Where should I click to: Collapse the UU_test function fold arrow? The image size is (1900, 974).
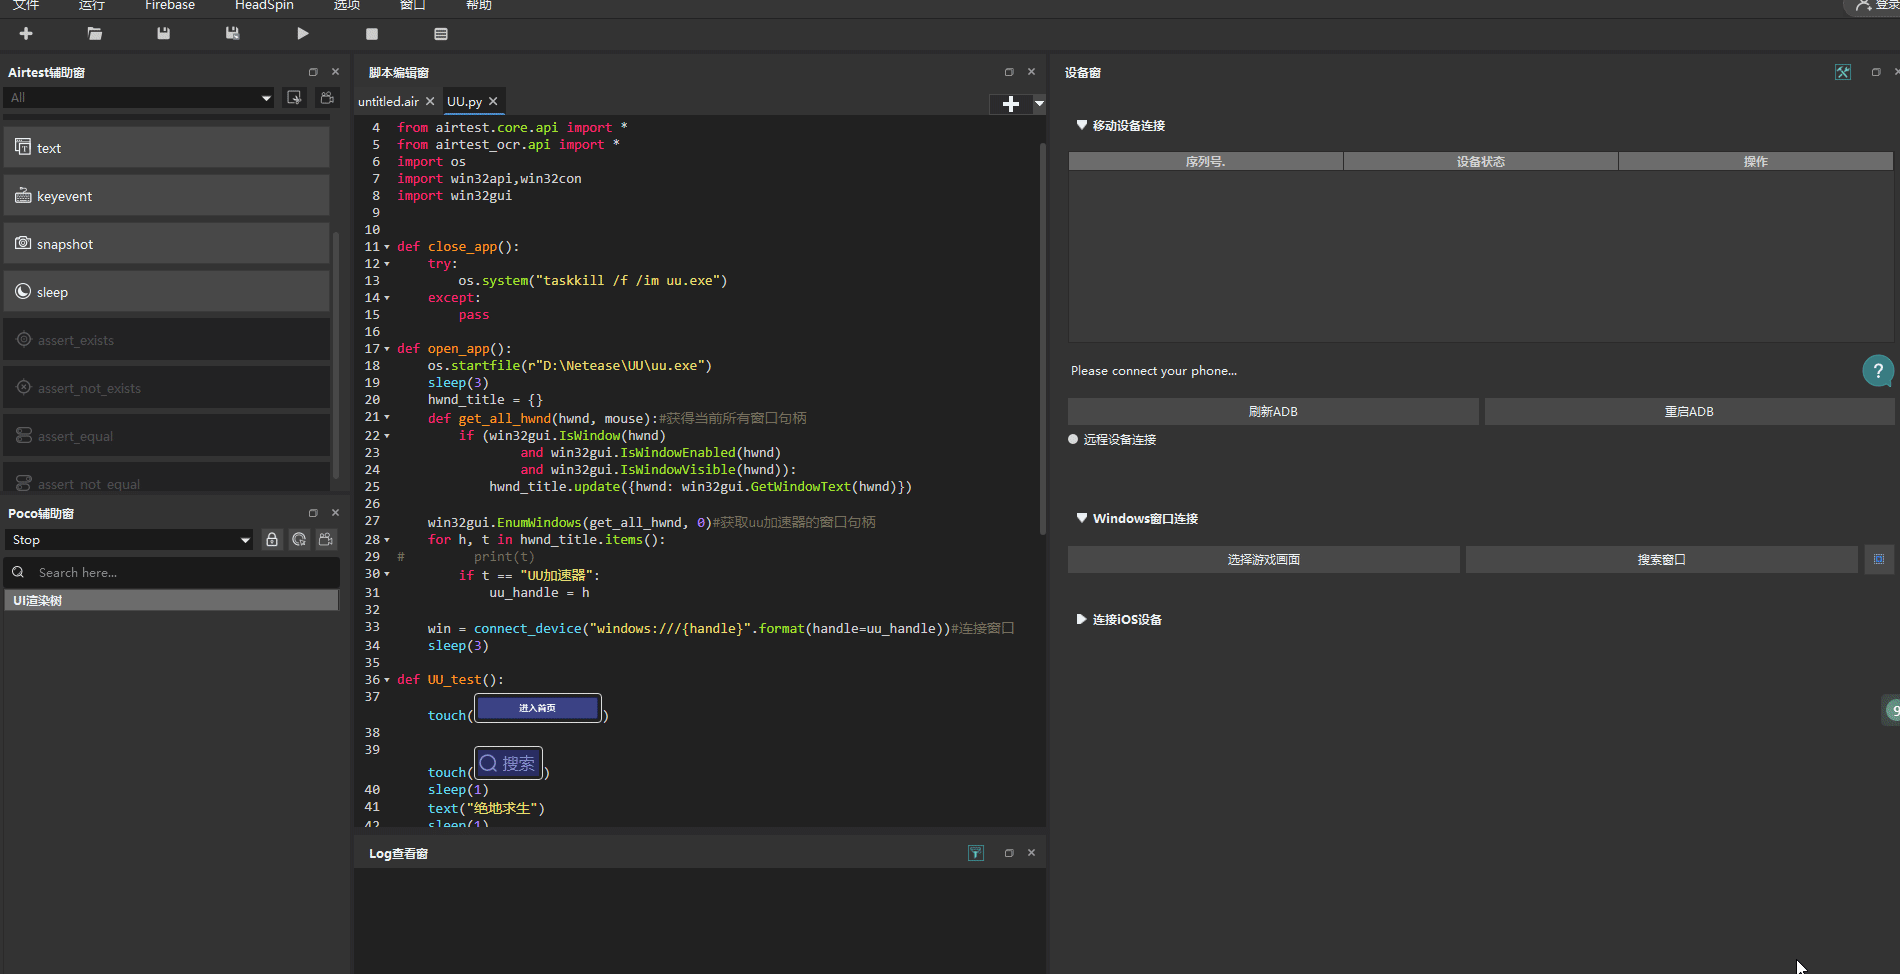tap(387, 680)
